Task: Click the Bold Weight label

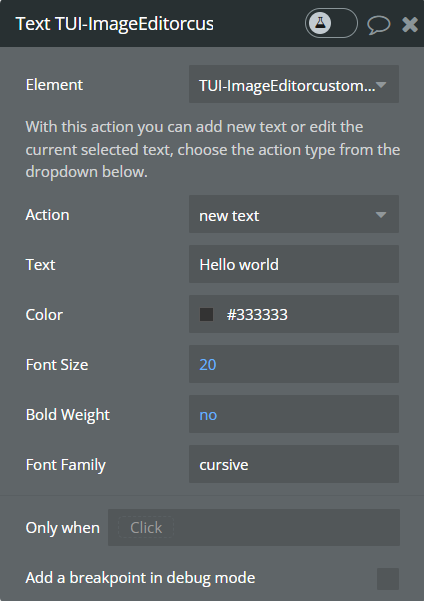Action: click(68, 415)
